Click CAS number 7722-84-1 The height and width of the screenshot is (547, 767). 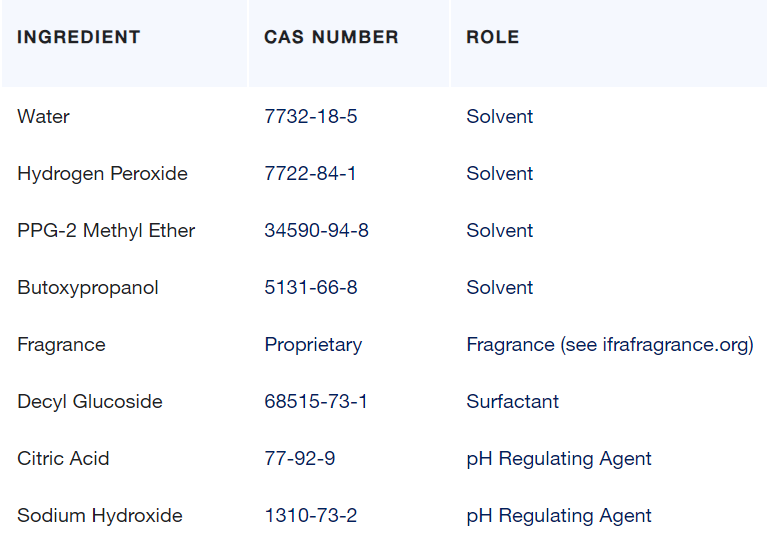pos(310,173)
